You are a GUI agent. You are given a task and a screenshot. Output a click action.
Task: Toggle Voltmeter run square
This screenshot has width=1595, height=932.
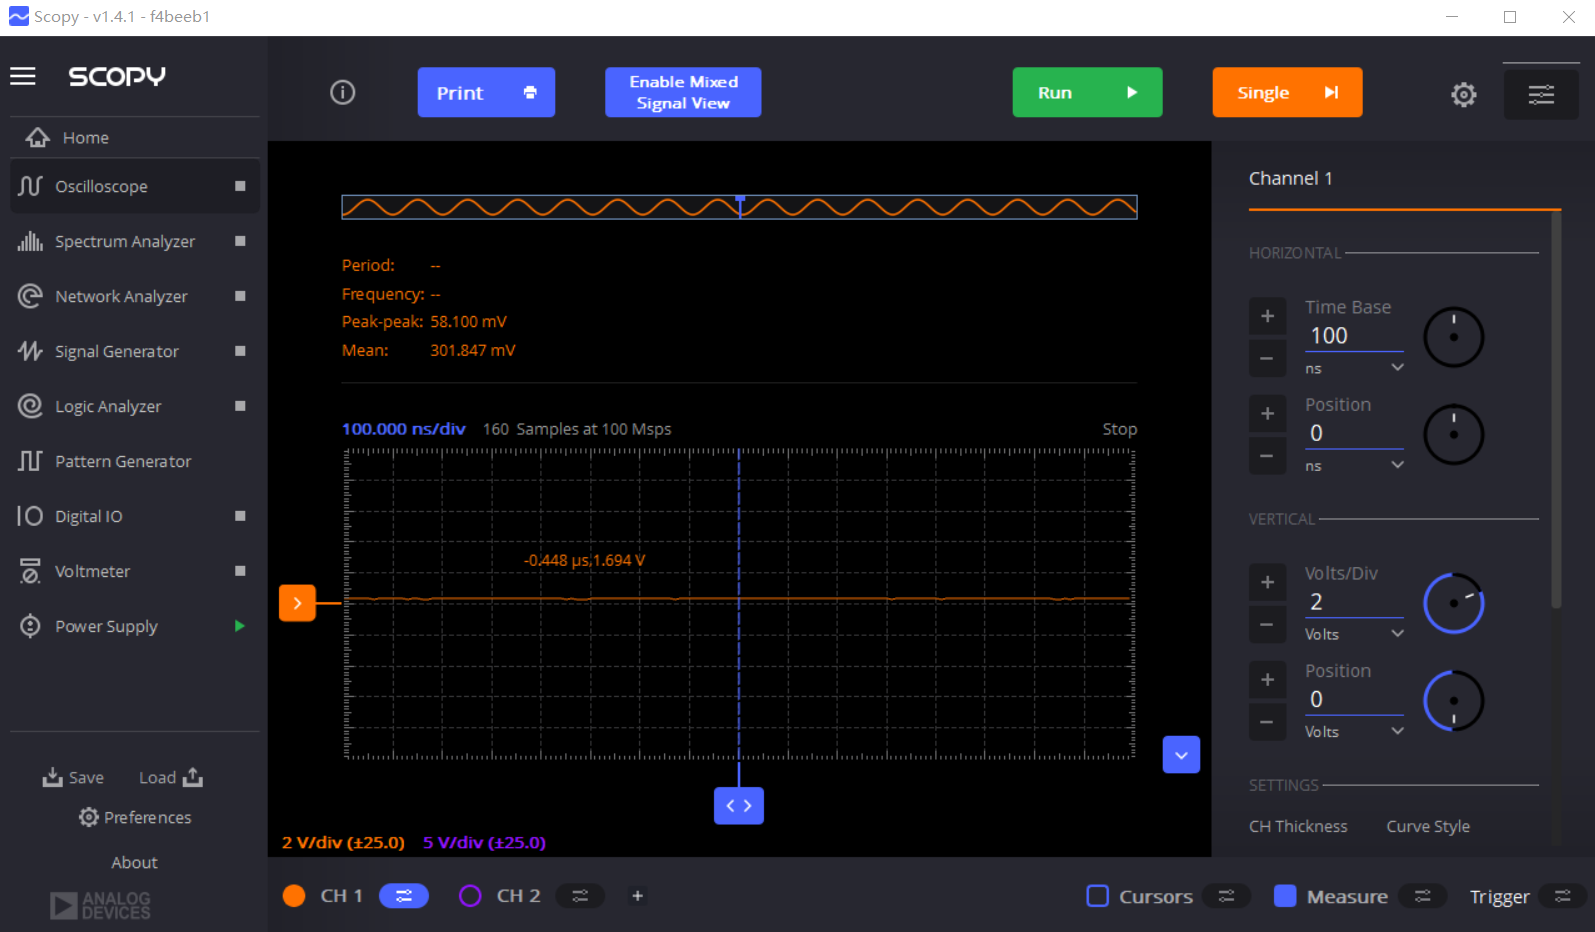pos(240,571)
